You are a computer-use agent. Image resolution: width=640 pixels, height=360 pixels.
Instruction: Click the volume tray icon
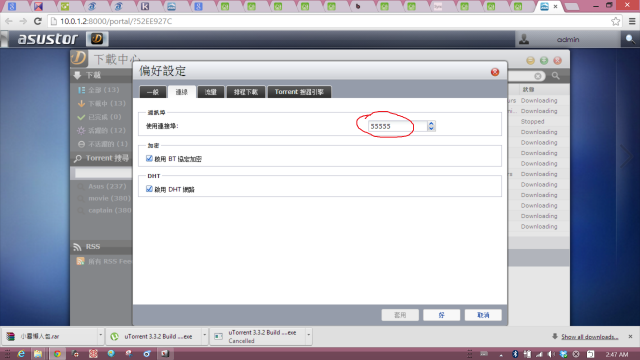(551, 354)
